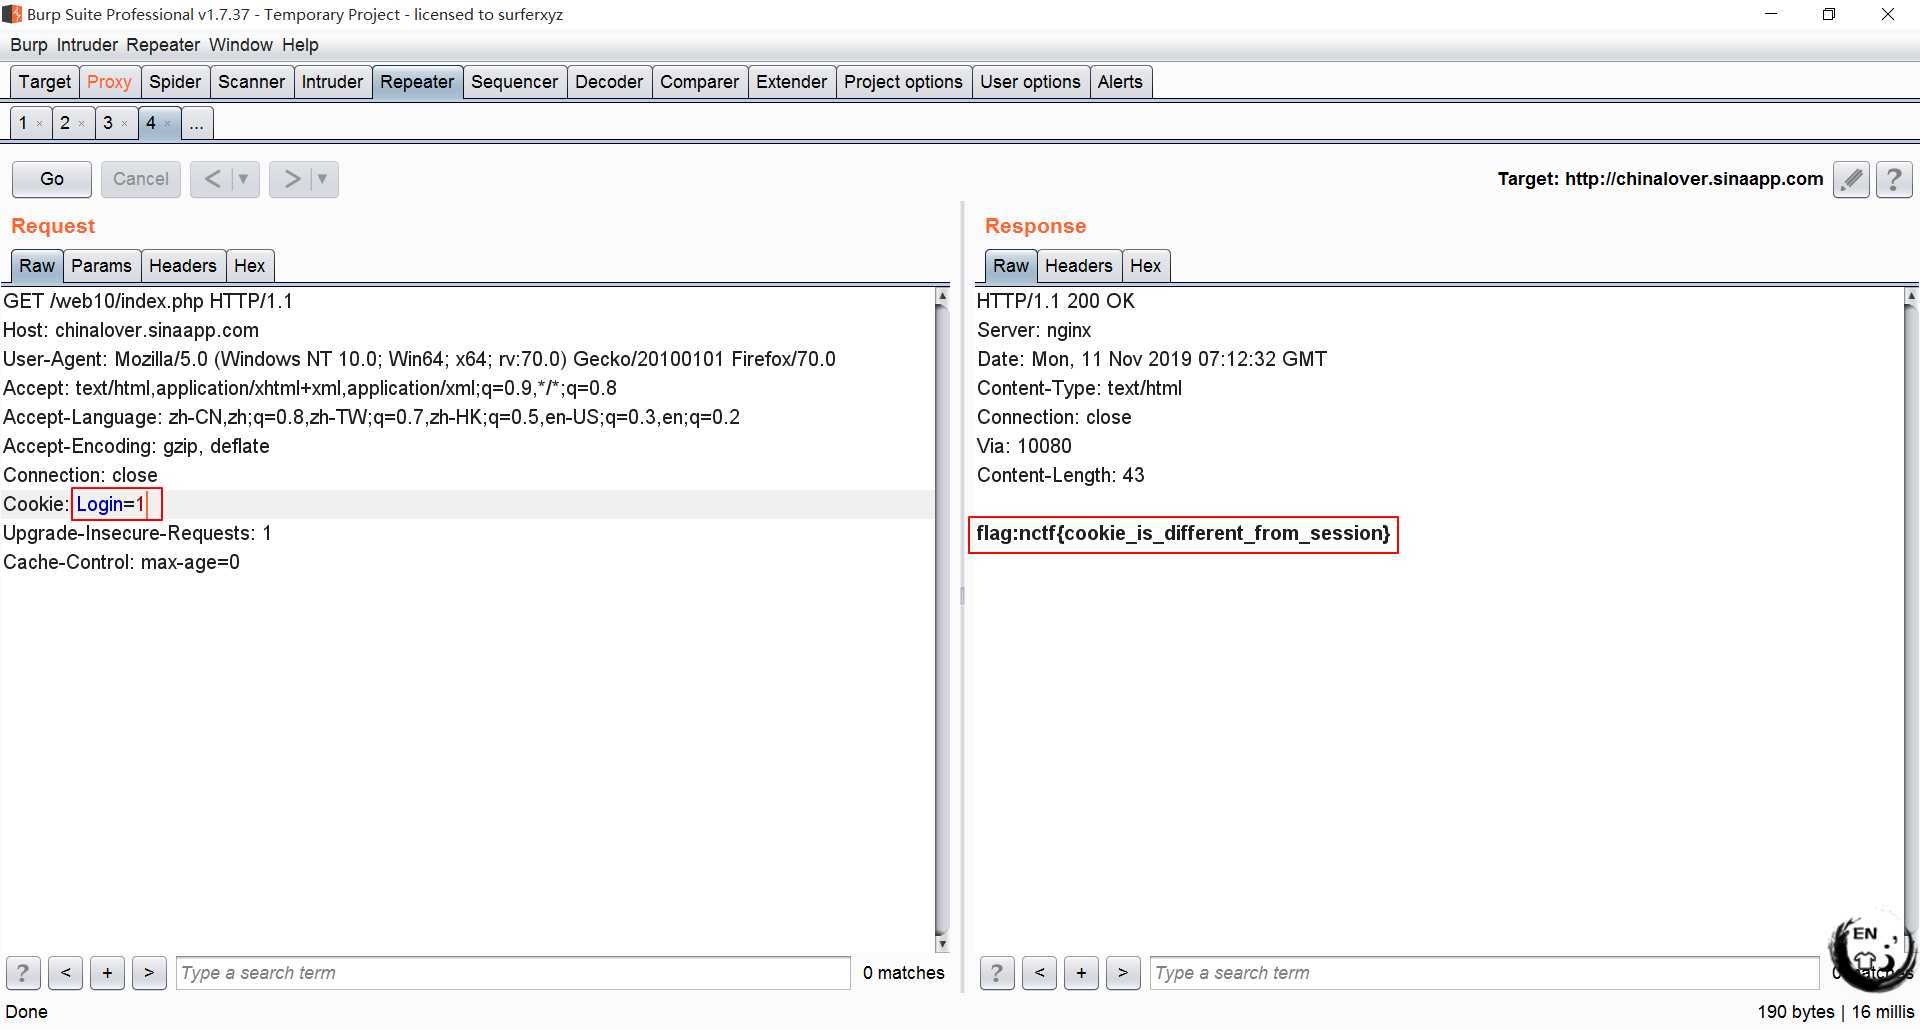Open Repeater help question mark icon
This screenshot has height=1030, width=1920.
pyautogui.click(x=1894, y=179)
